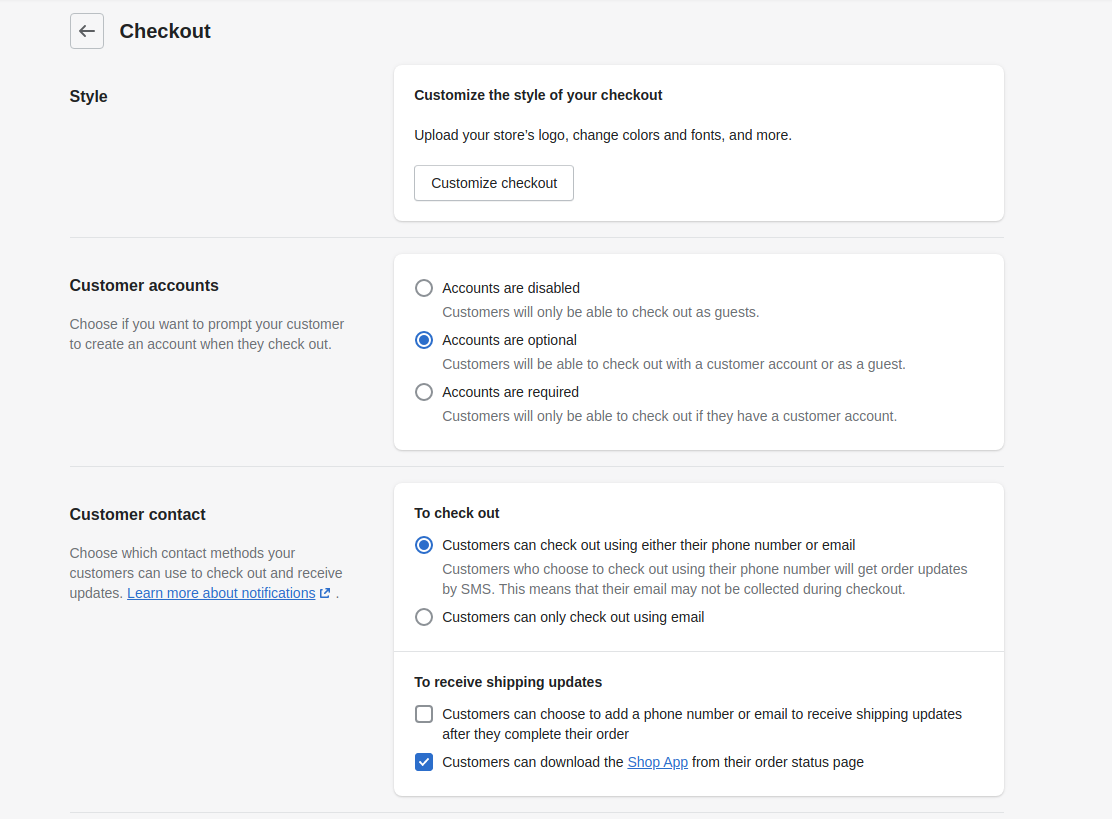Click the Checkout page title
The image size is (1112, 819).
[x=165, y=31]
